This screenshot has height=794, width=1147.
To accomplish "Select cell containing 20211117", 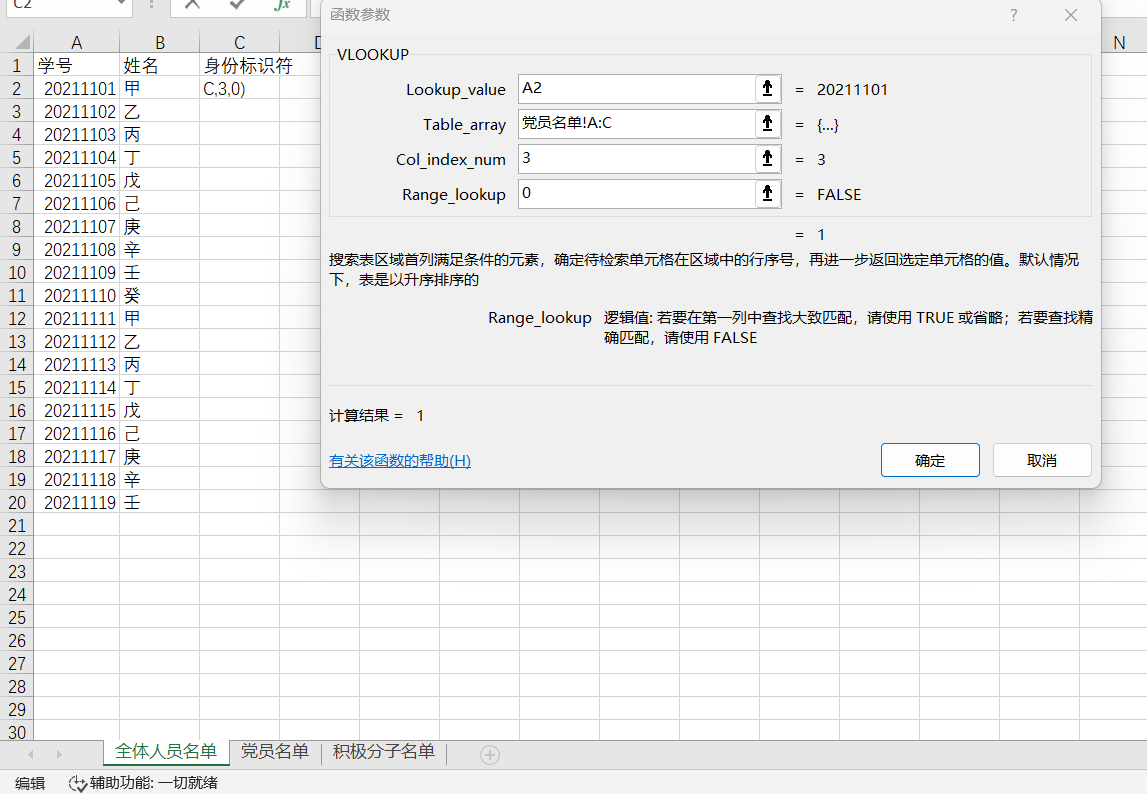I will click(76, 457).
